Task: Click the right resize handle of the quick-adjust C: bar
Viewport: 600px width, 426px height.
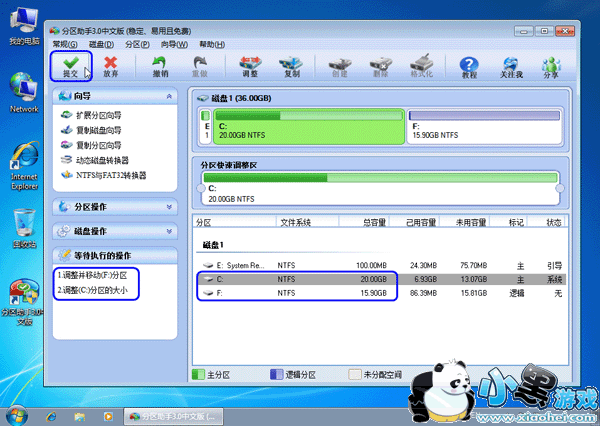Action: tap(560, 188)
